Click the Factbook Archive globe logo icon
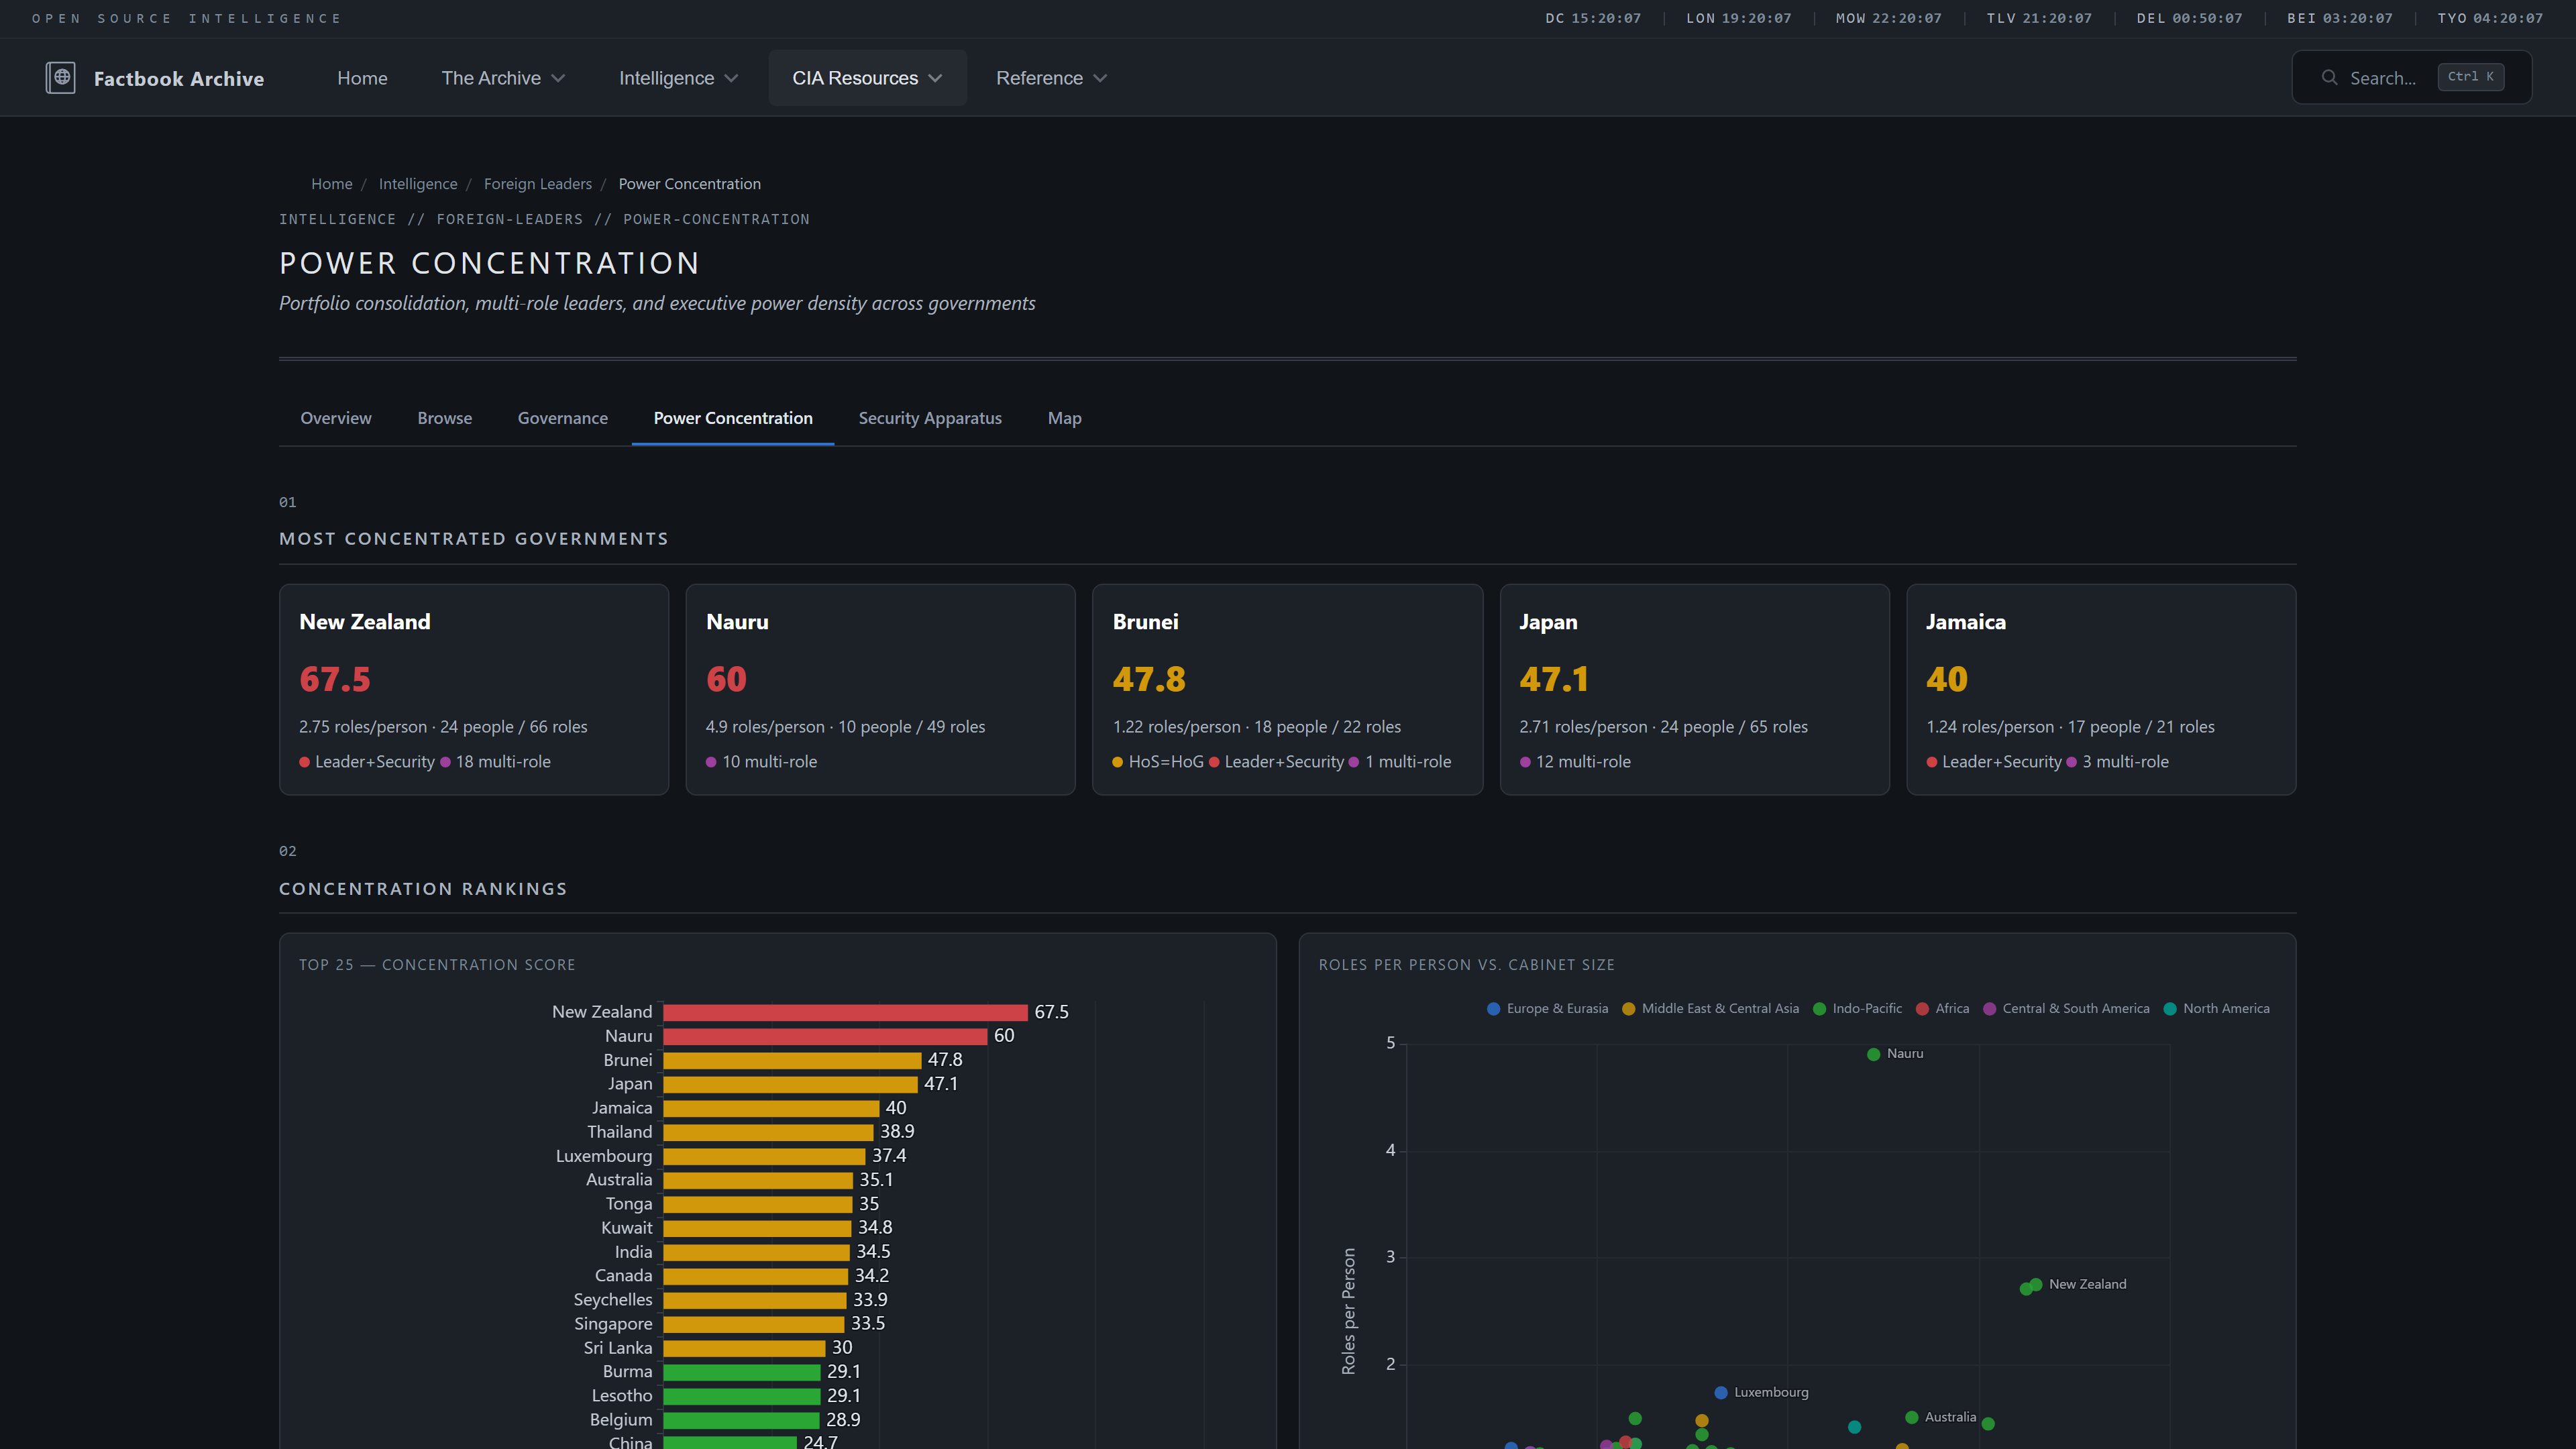The width and height of the screenshot is (2576, 1449). tap(61, 78)
